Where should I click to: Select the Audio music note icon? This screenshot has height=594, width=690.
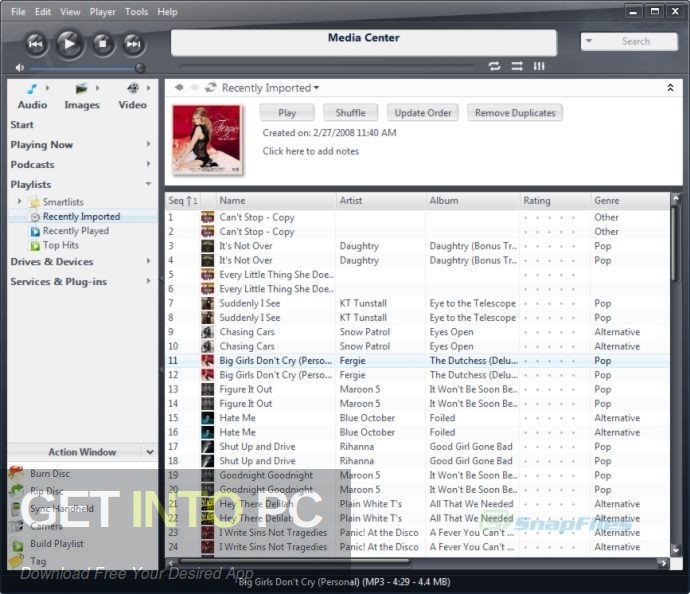[32, 88]
